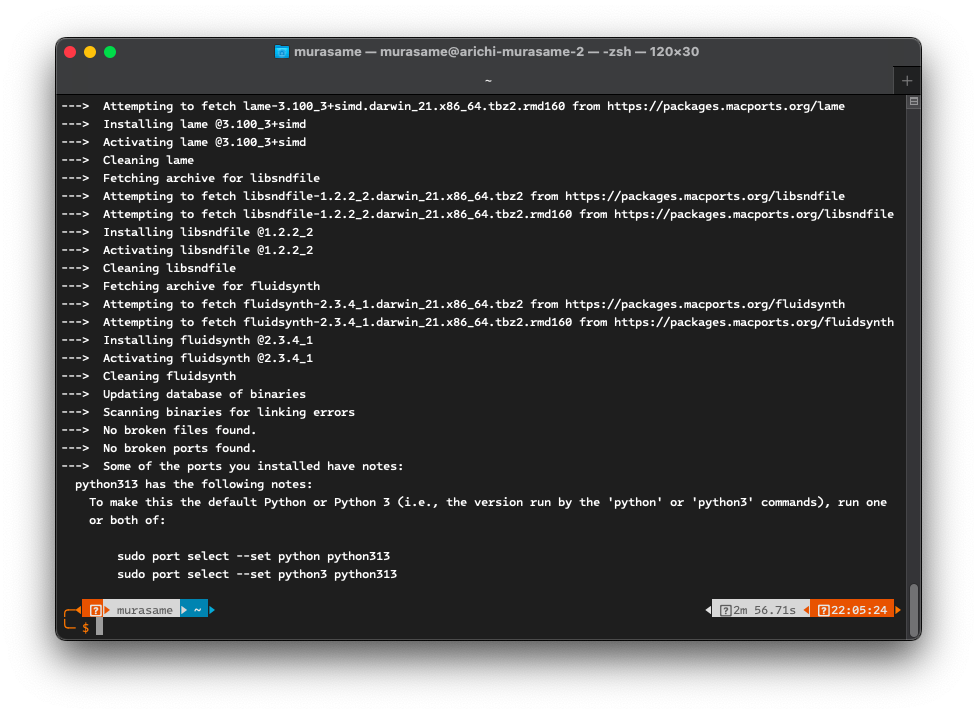This screenshot has height=714, width=977.
Task: Click the blue "~" directory prompt segment
Action: (x=197, y=610)
